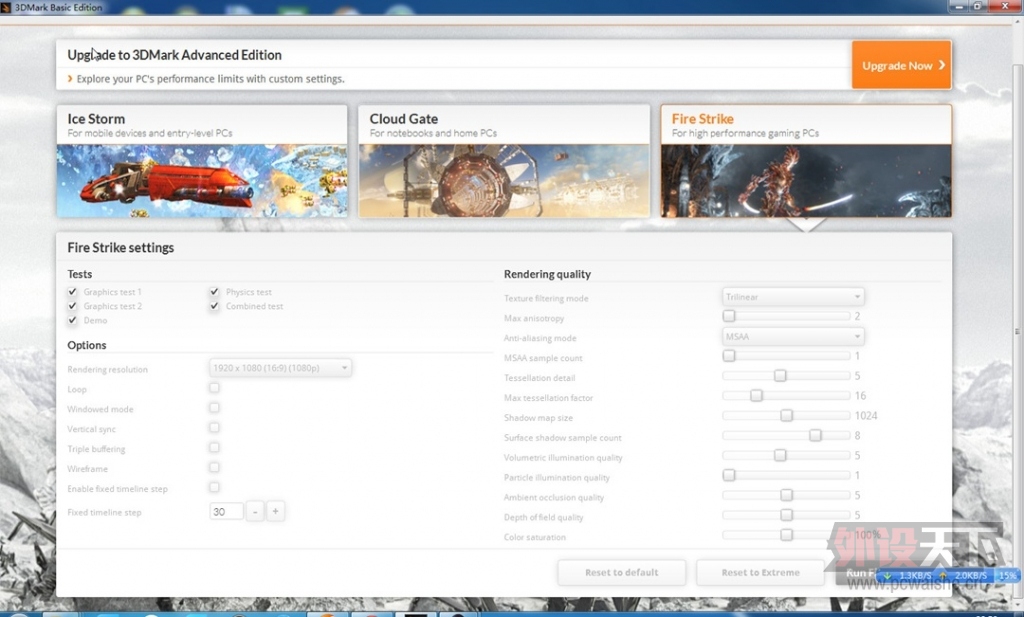The width and height of the screenshot is (1024, 617).
Task: Click the Max tessellation factor slider handle
Action: (756, 396)
